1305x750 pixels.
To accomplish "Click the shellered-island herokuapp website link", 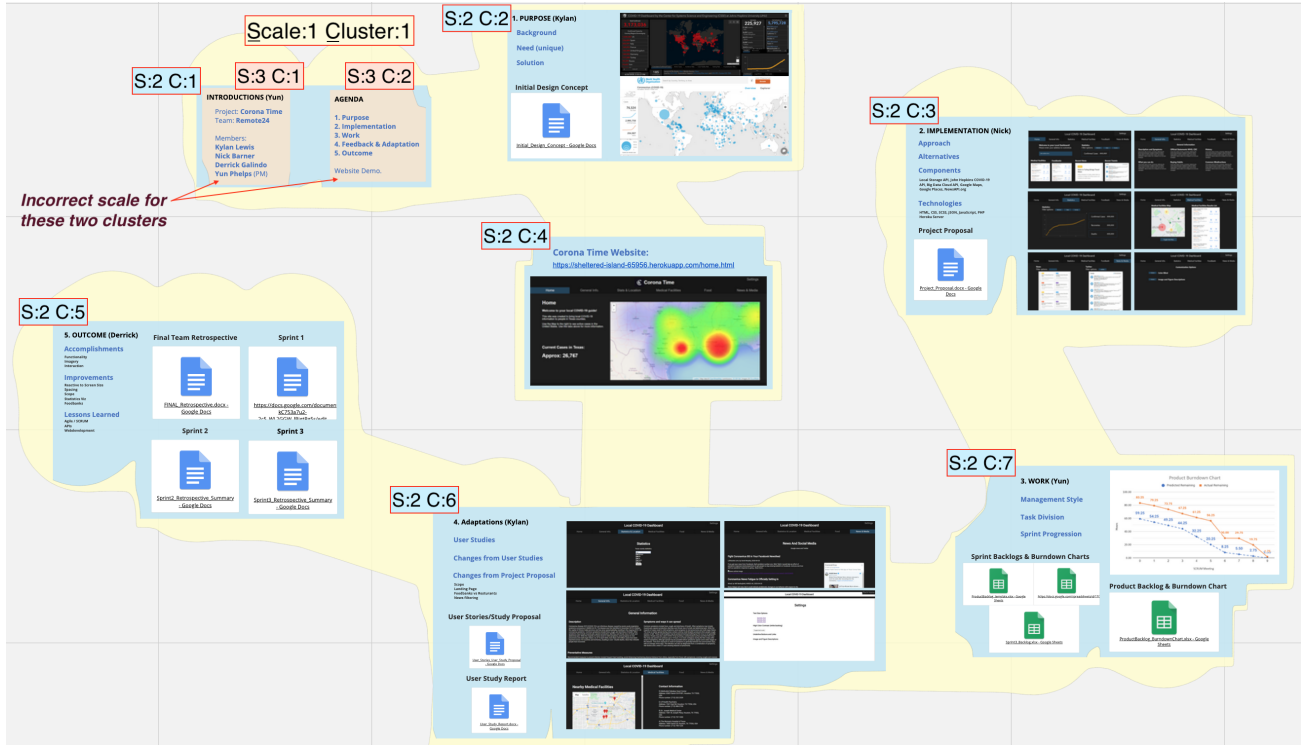I will [x=644, y=265].
